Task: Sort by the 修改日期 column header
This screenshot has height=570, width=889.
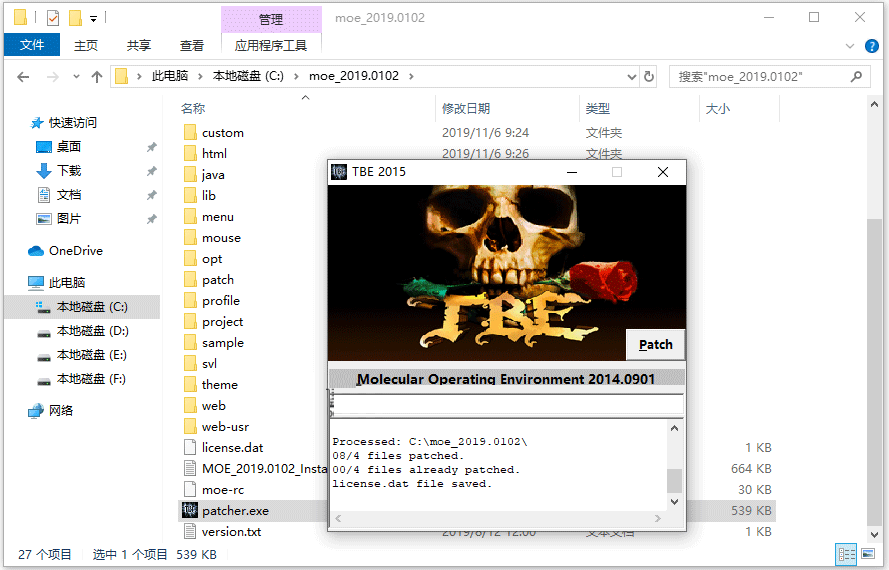Action: point(466,108)
